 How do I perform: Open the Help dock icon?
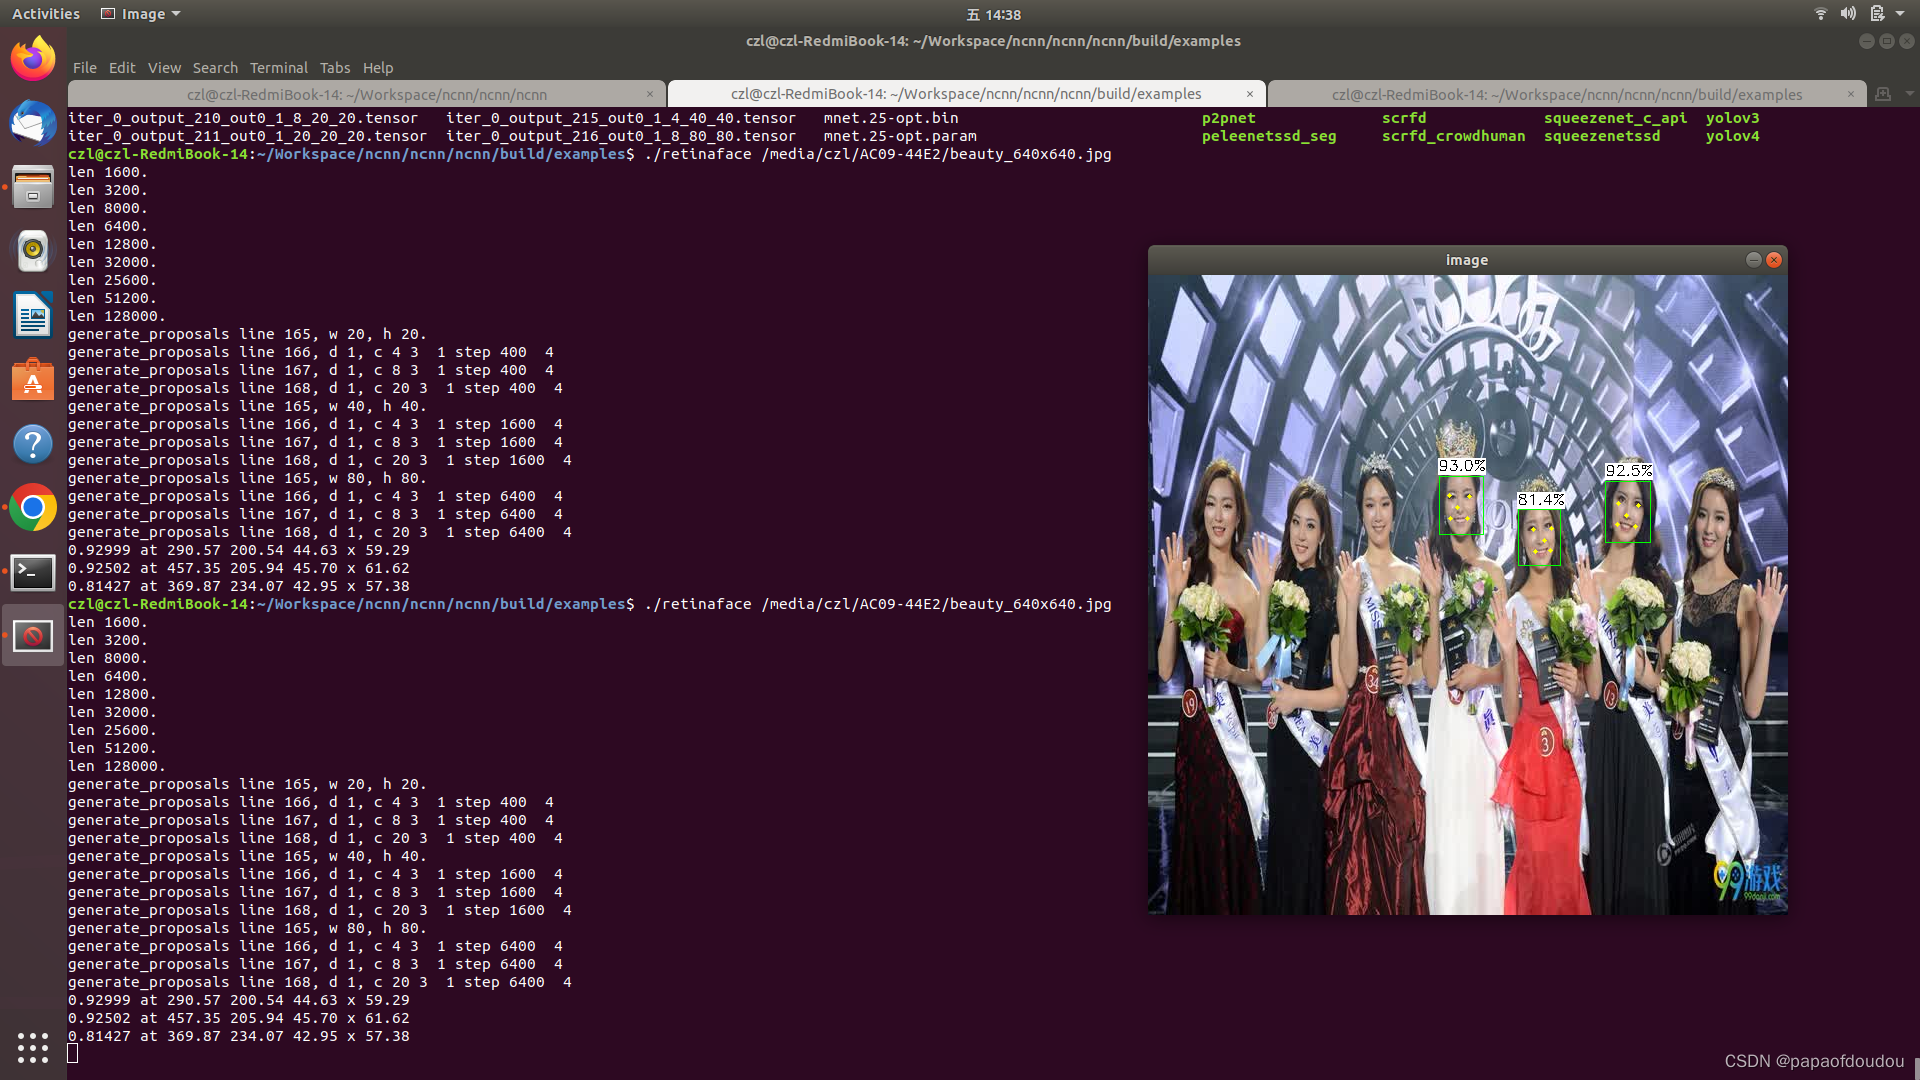pos(33,444)
